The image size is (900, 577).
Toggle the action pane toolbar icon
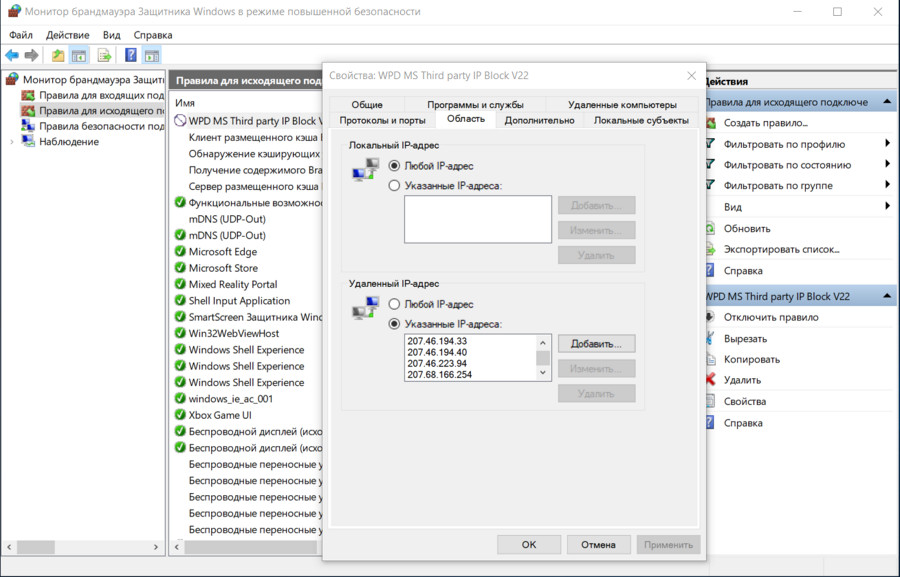click(152, 56)
